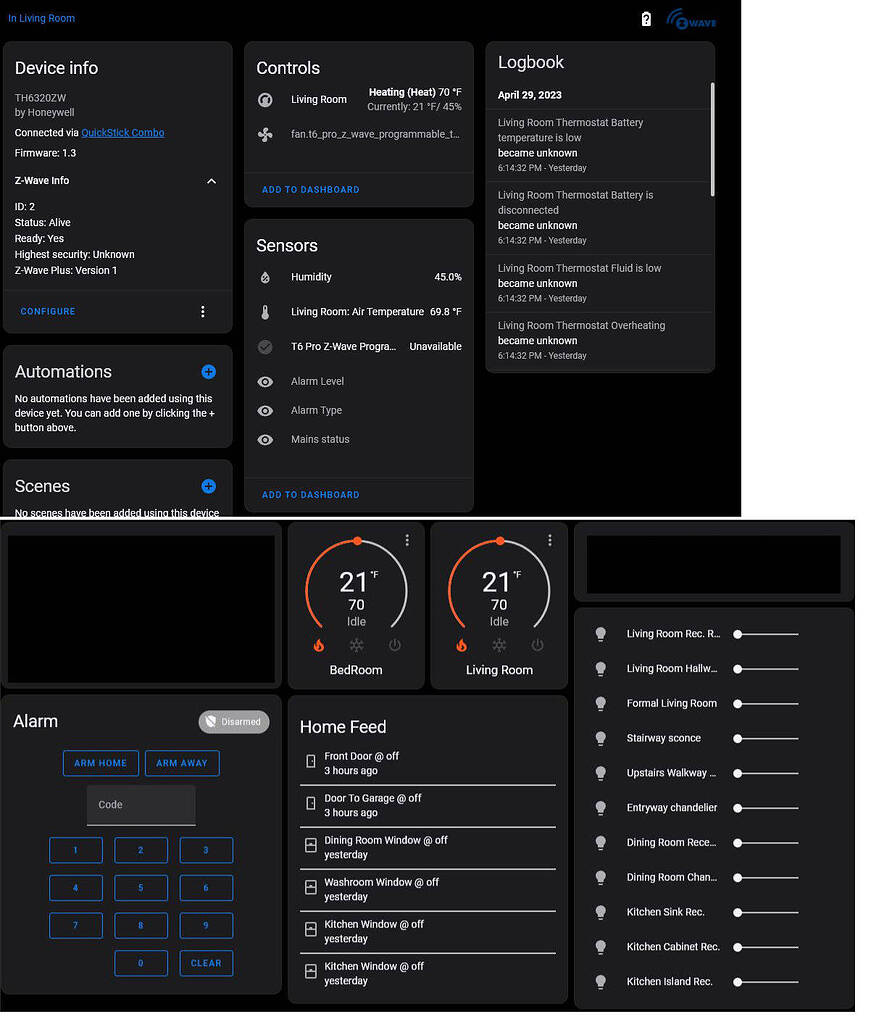
Task: Click the Entryway chandelier bulb icon
Action: coord(601,807)
